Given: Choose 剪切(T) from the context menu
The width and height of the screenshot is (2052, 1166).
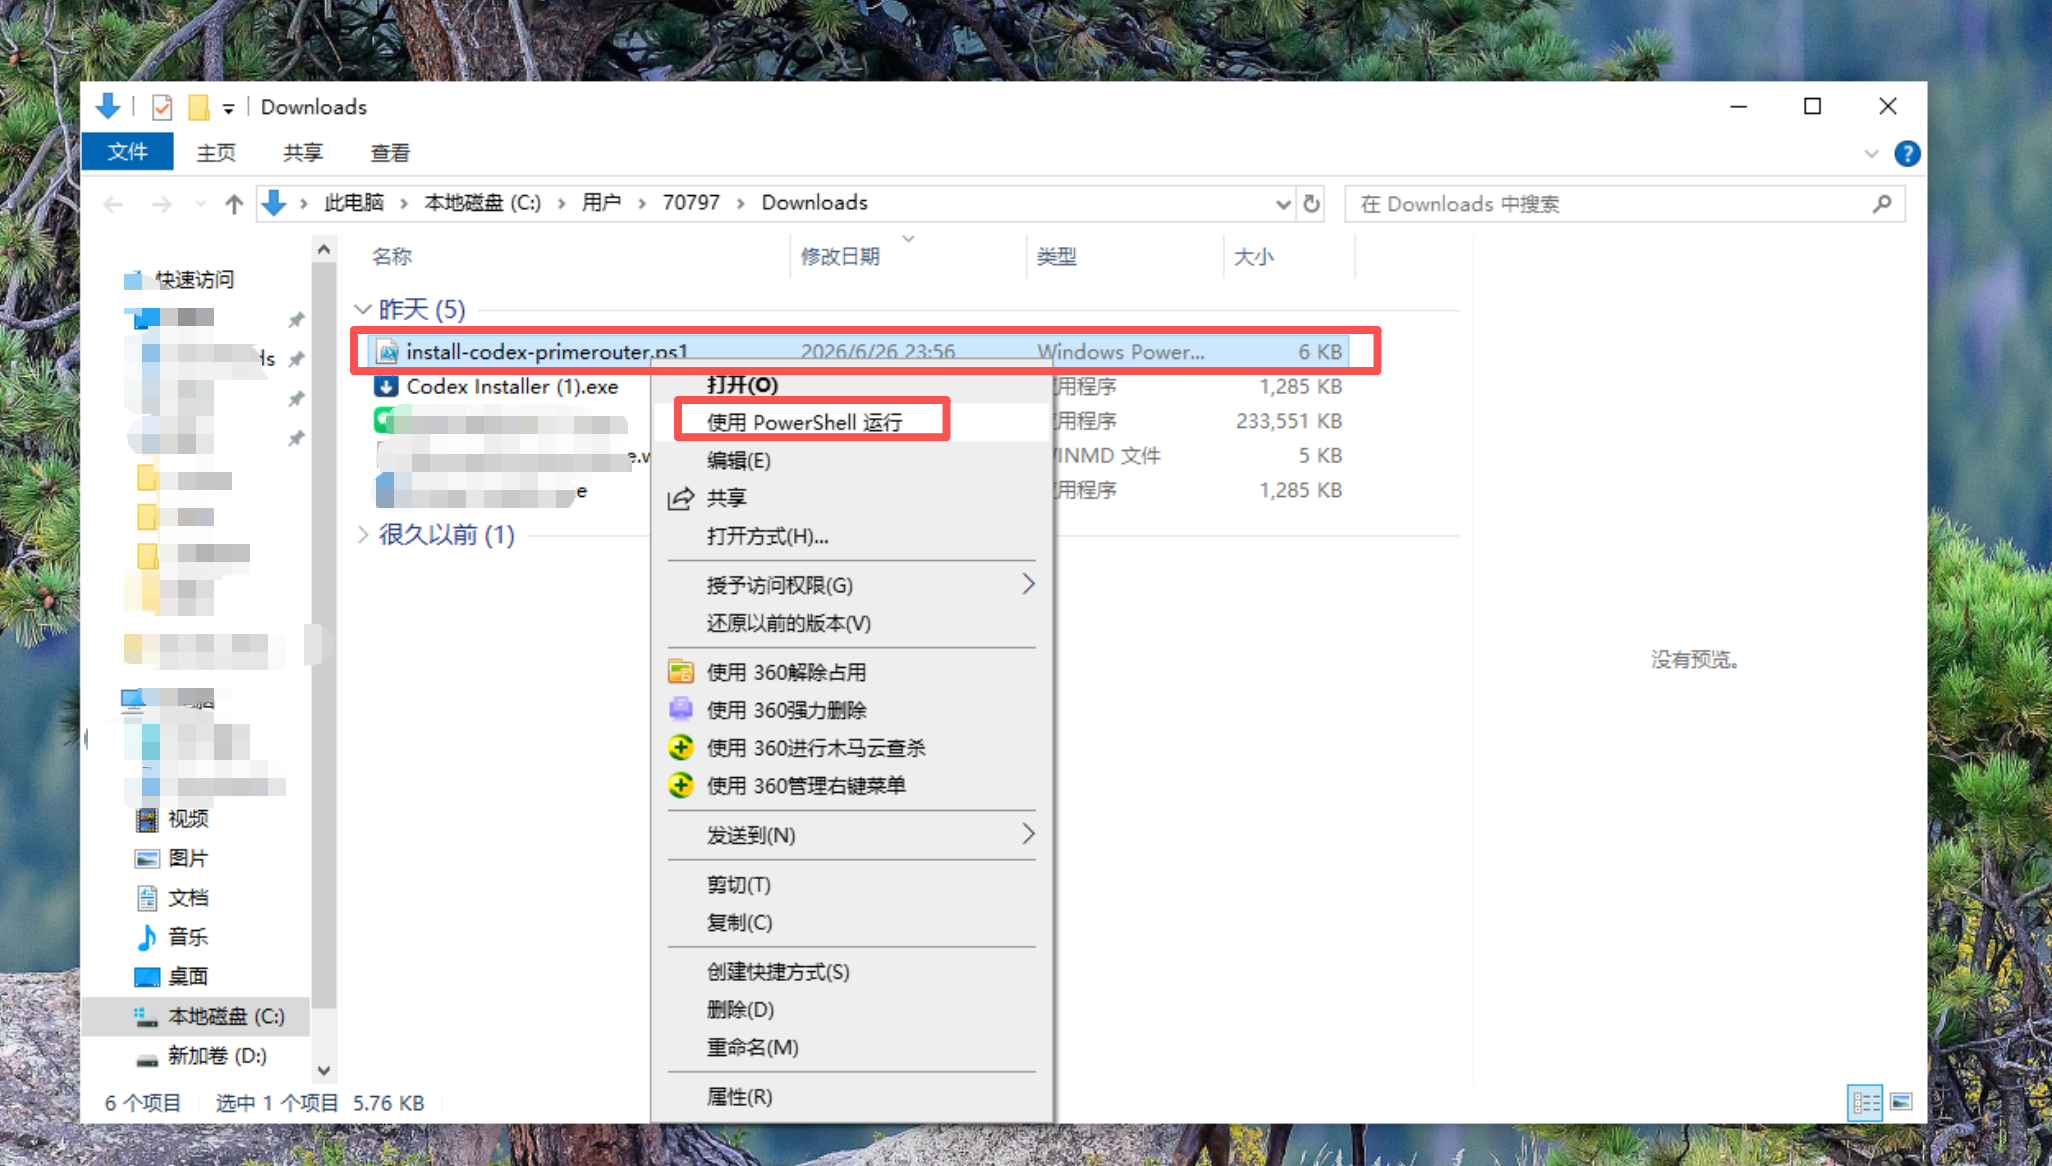Looking at the screenshot, I should click(852, 885).
